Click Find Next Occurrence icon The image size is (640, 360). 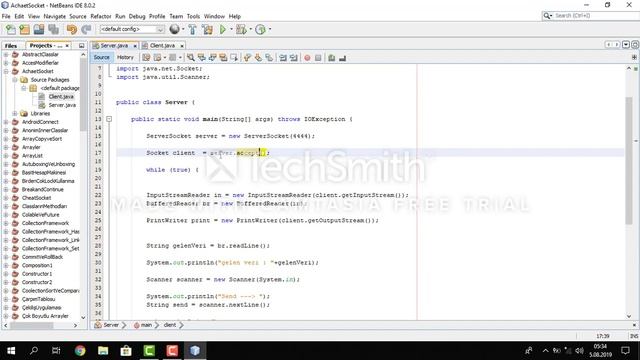point(212,58)
